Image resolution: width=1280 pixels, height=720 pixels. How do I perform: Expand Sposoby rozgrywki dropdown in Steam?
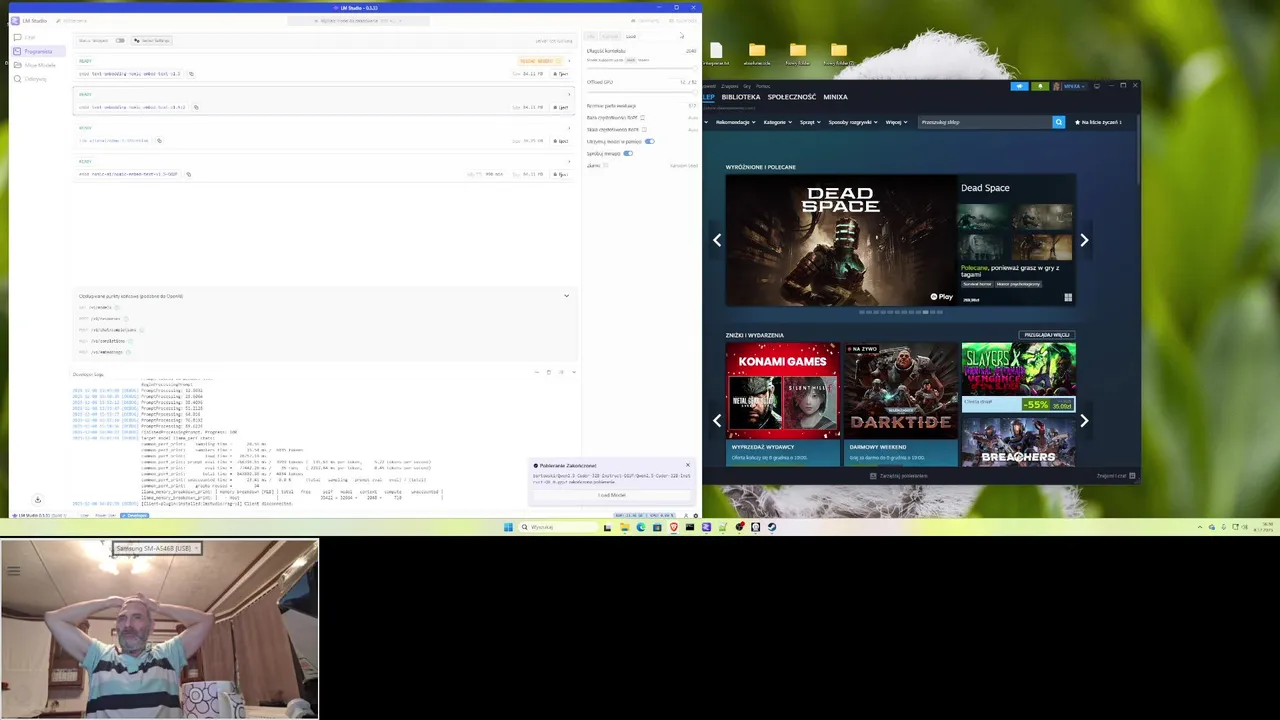point(853,122)
